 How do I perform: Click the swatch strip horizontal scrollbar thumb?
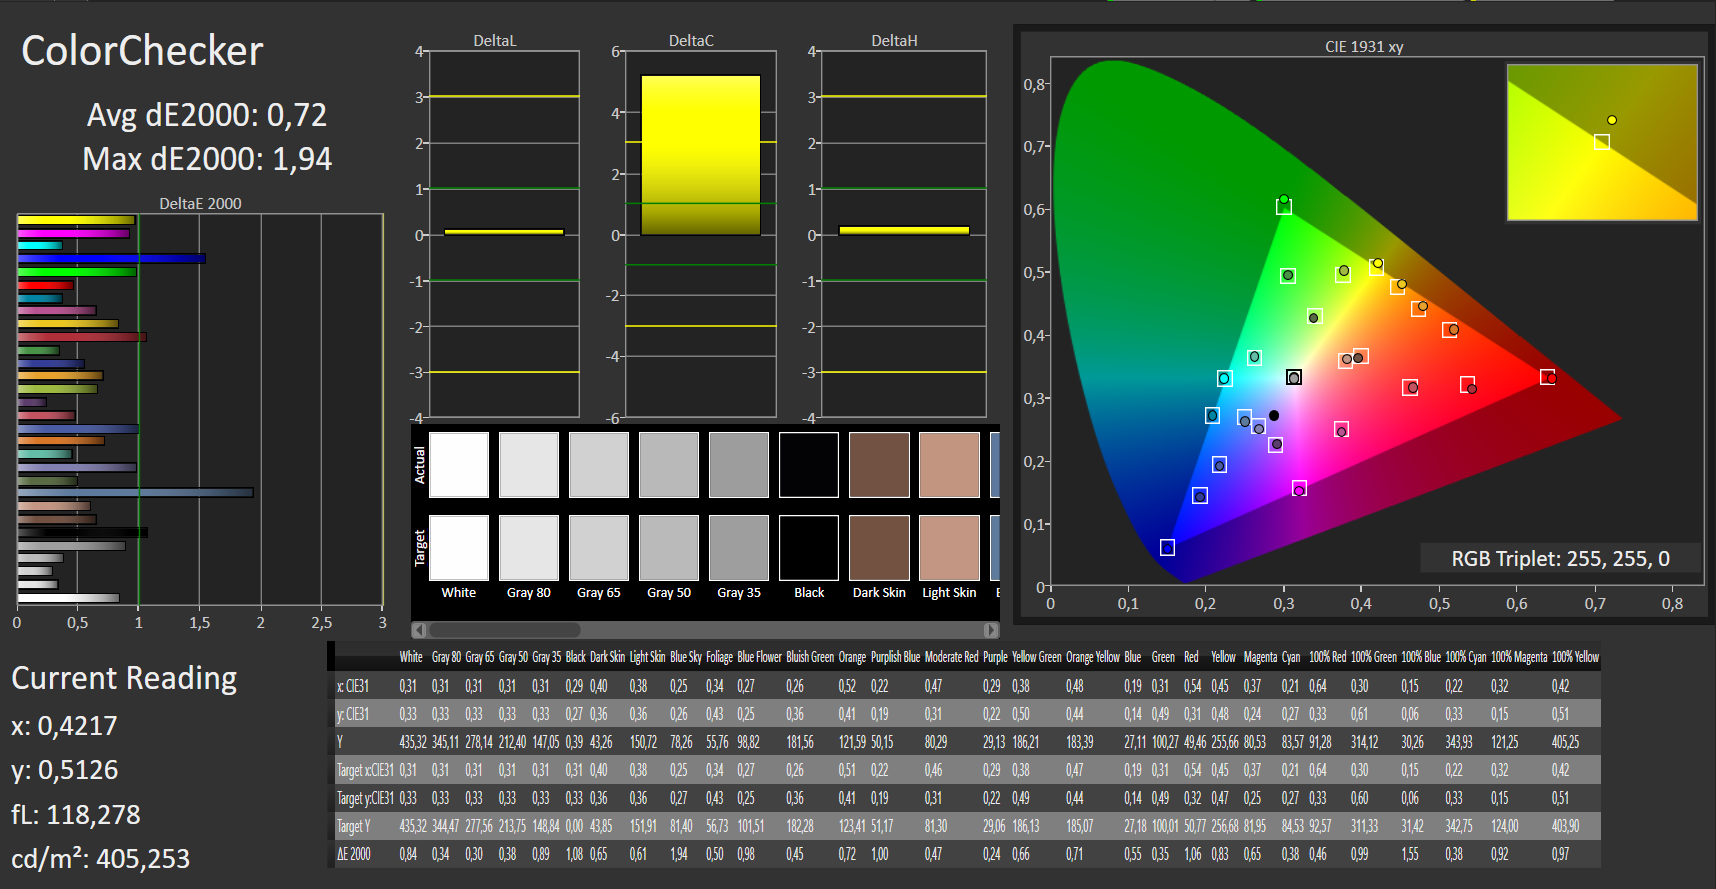coord(504,630)
